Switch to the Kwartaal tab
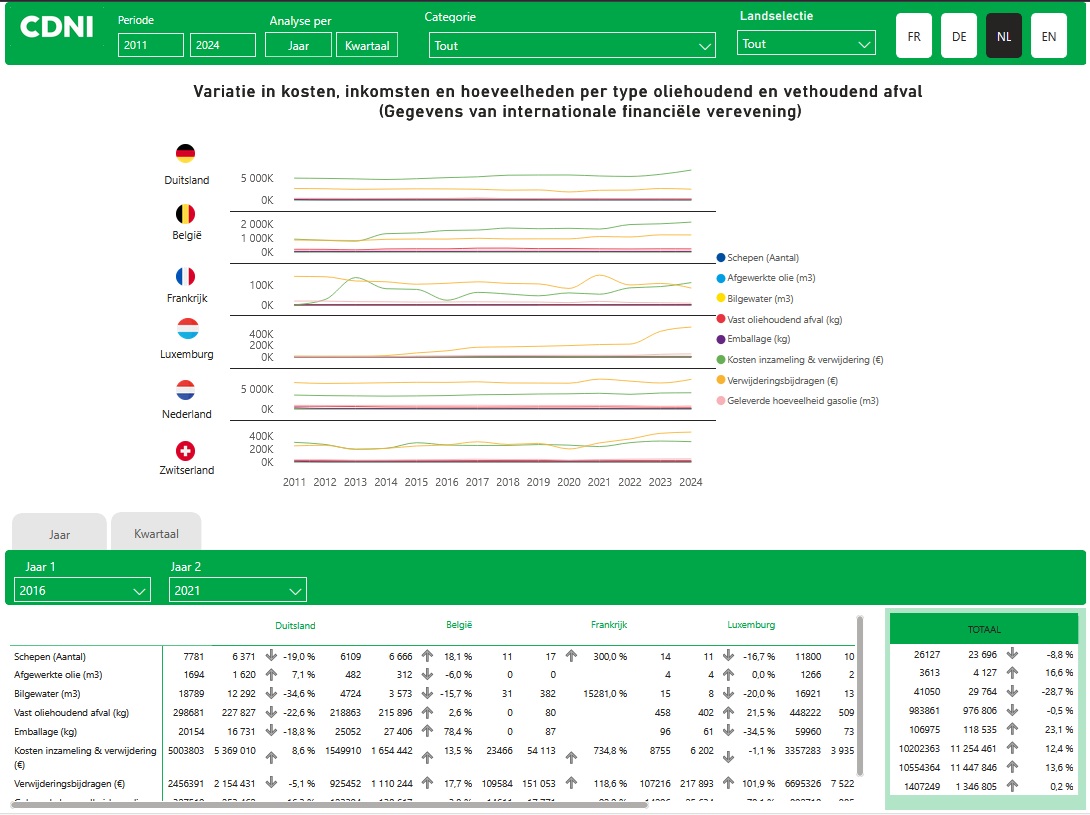This screenshot has width=1090, height=815. pos(156,534)
